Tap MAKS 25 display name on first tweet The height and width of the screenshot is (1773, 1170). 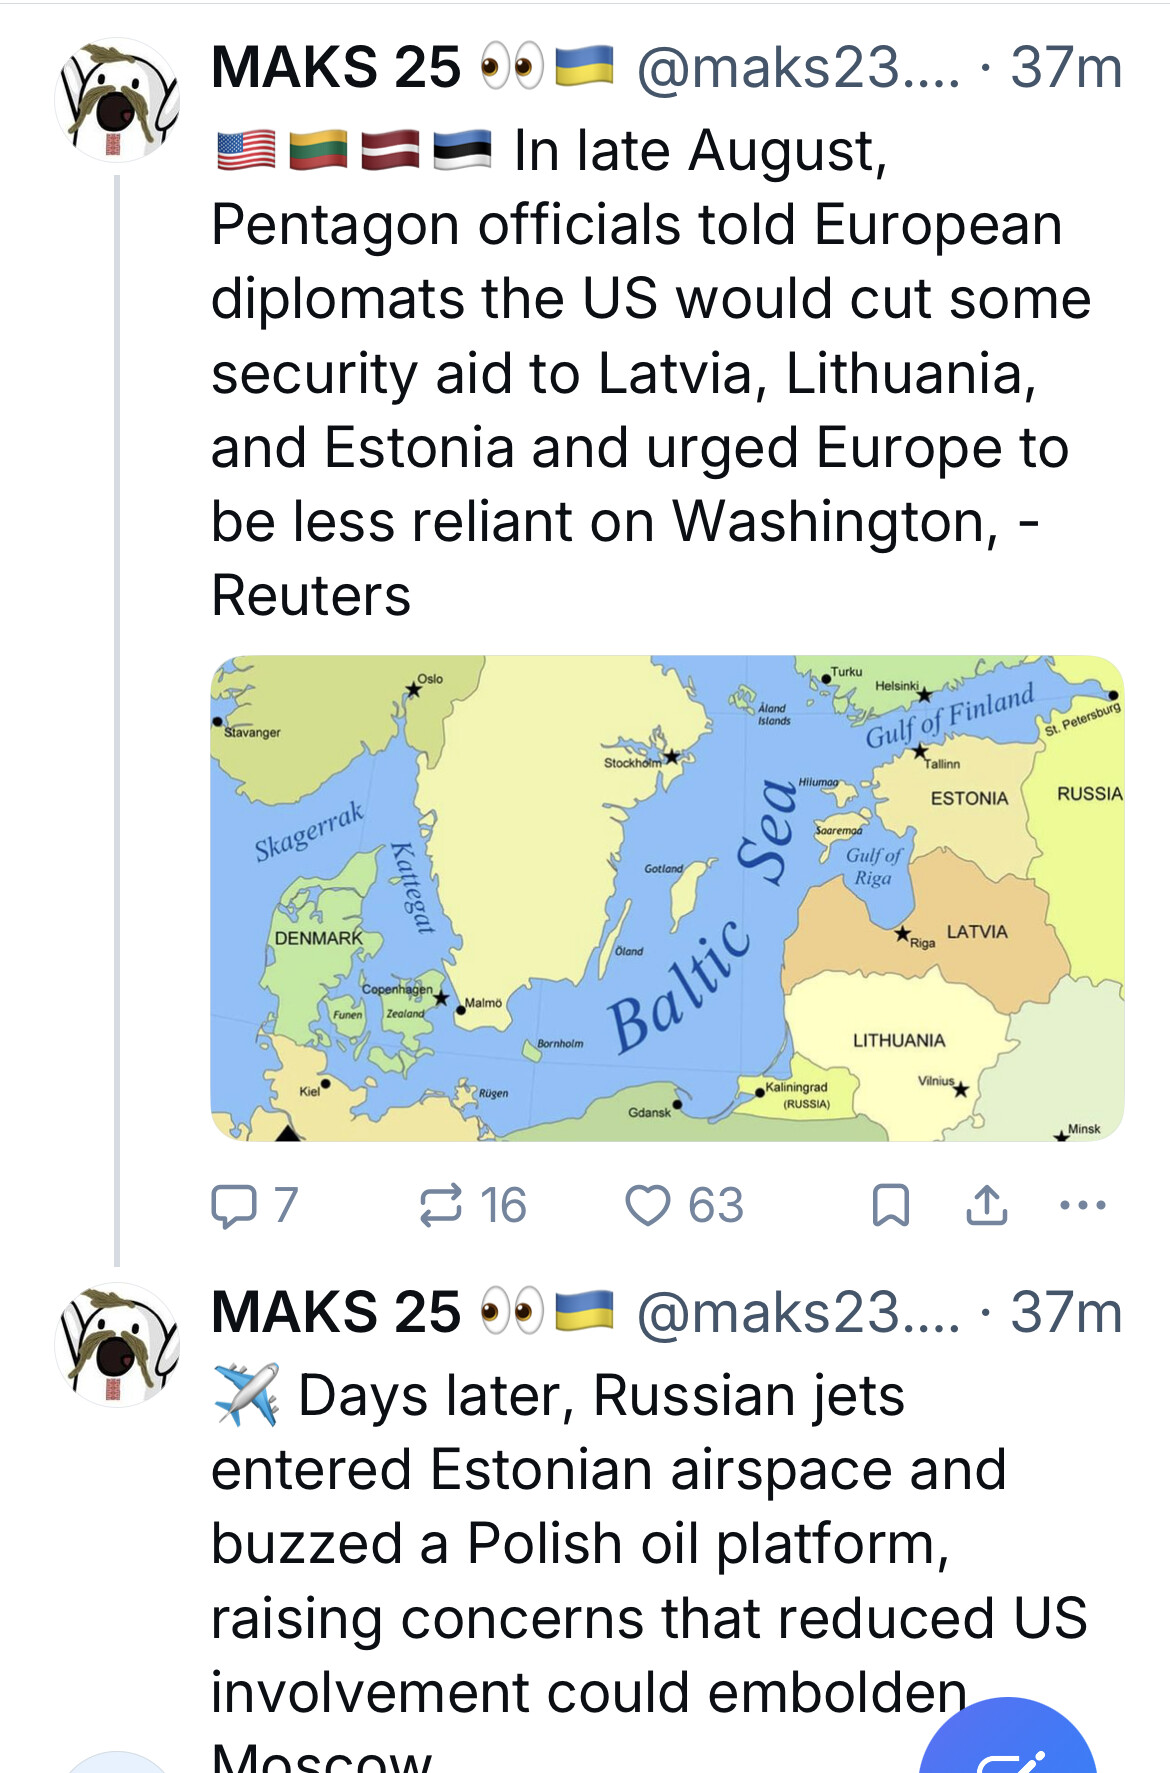click(336, 68)
